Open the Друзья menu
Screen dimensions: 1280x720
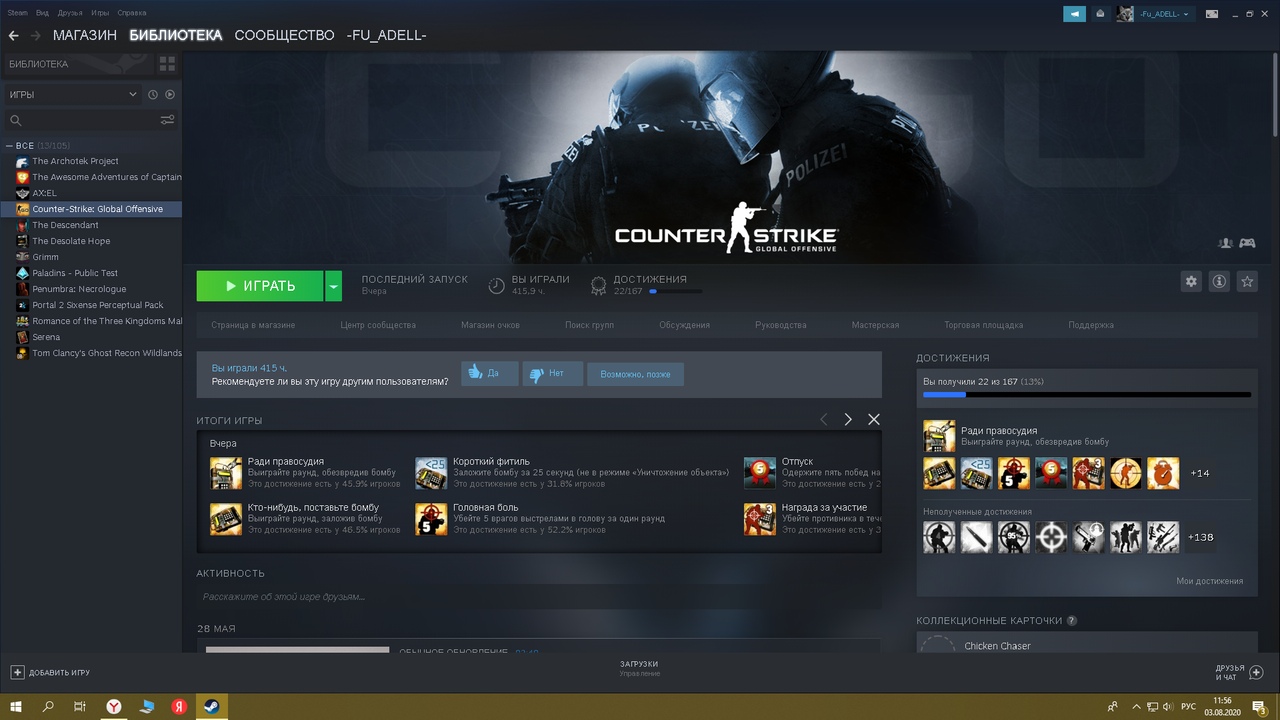(x=70, y=13)
